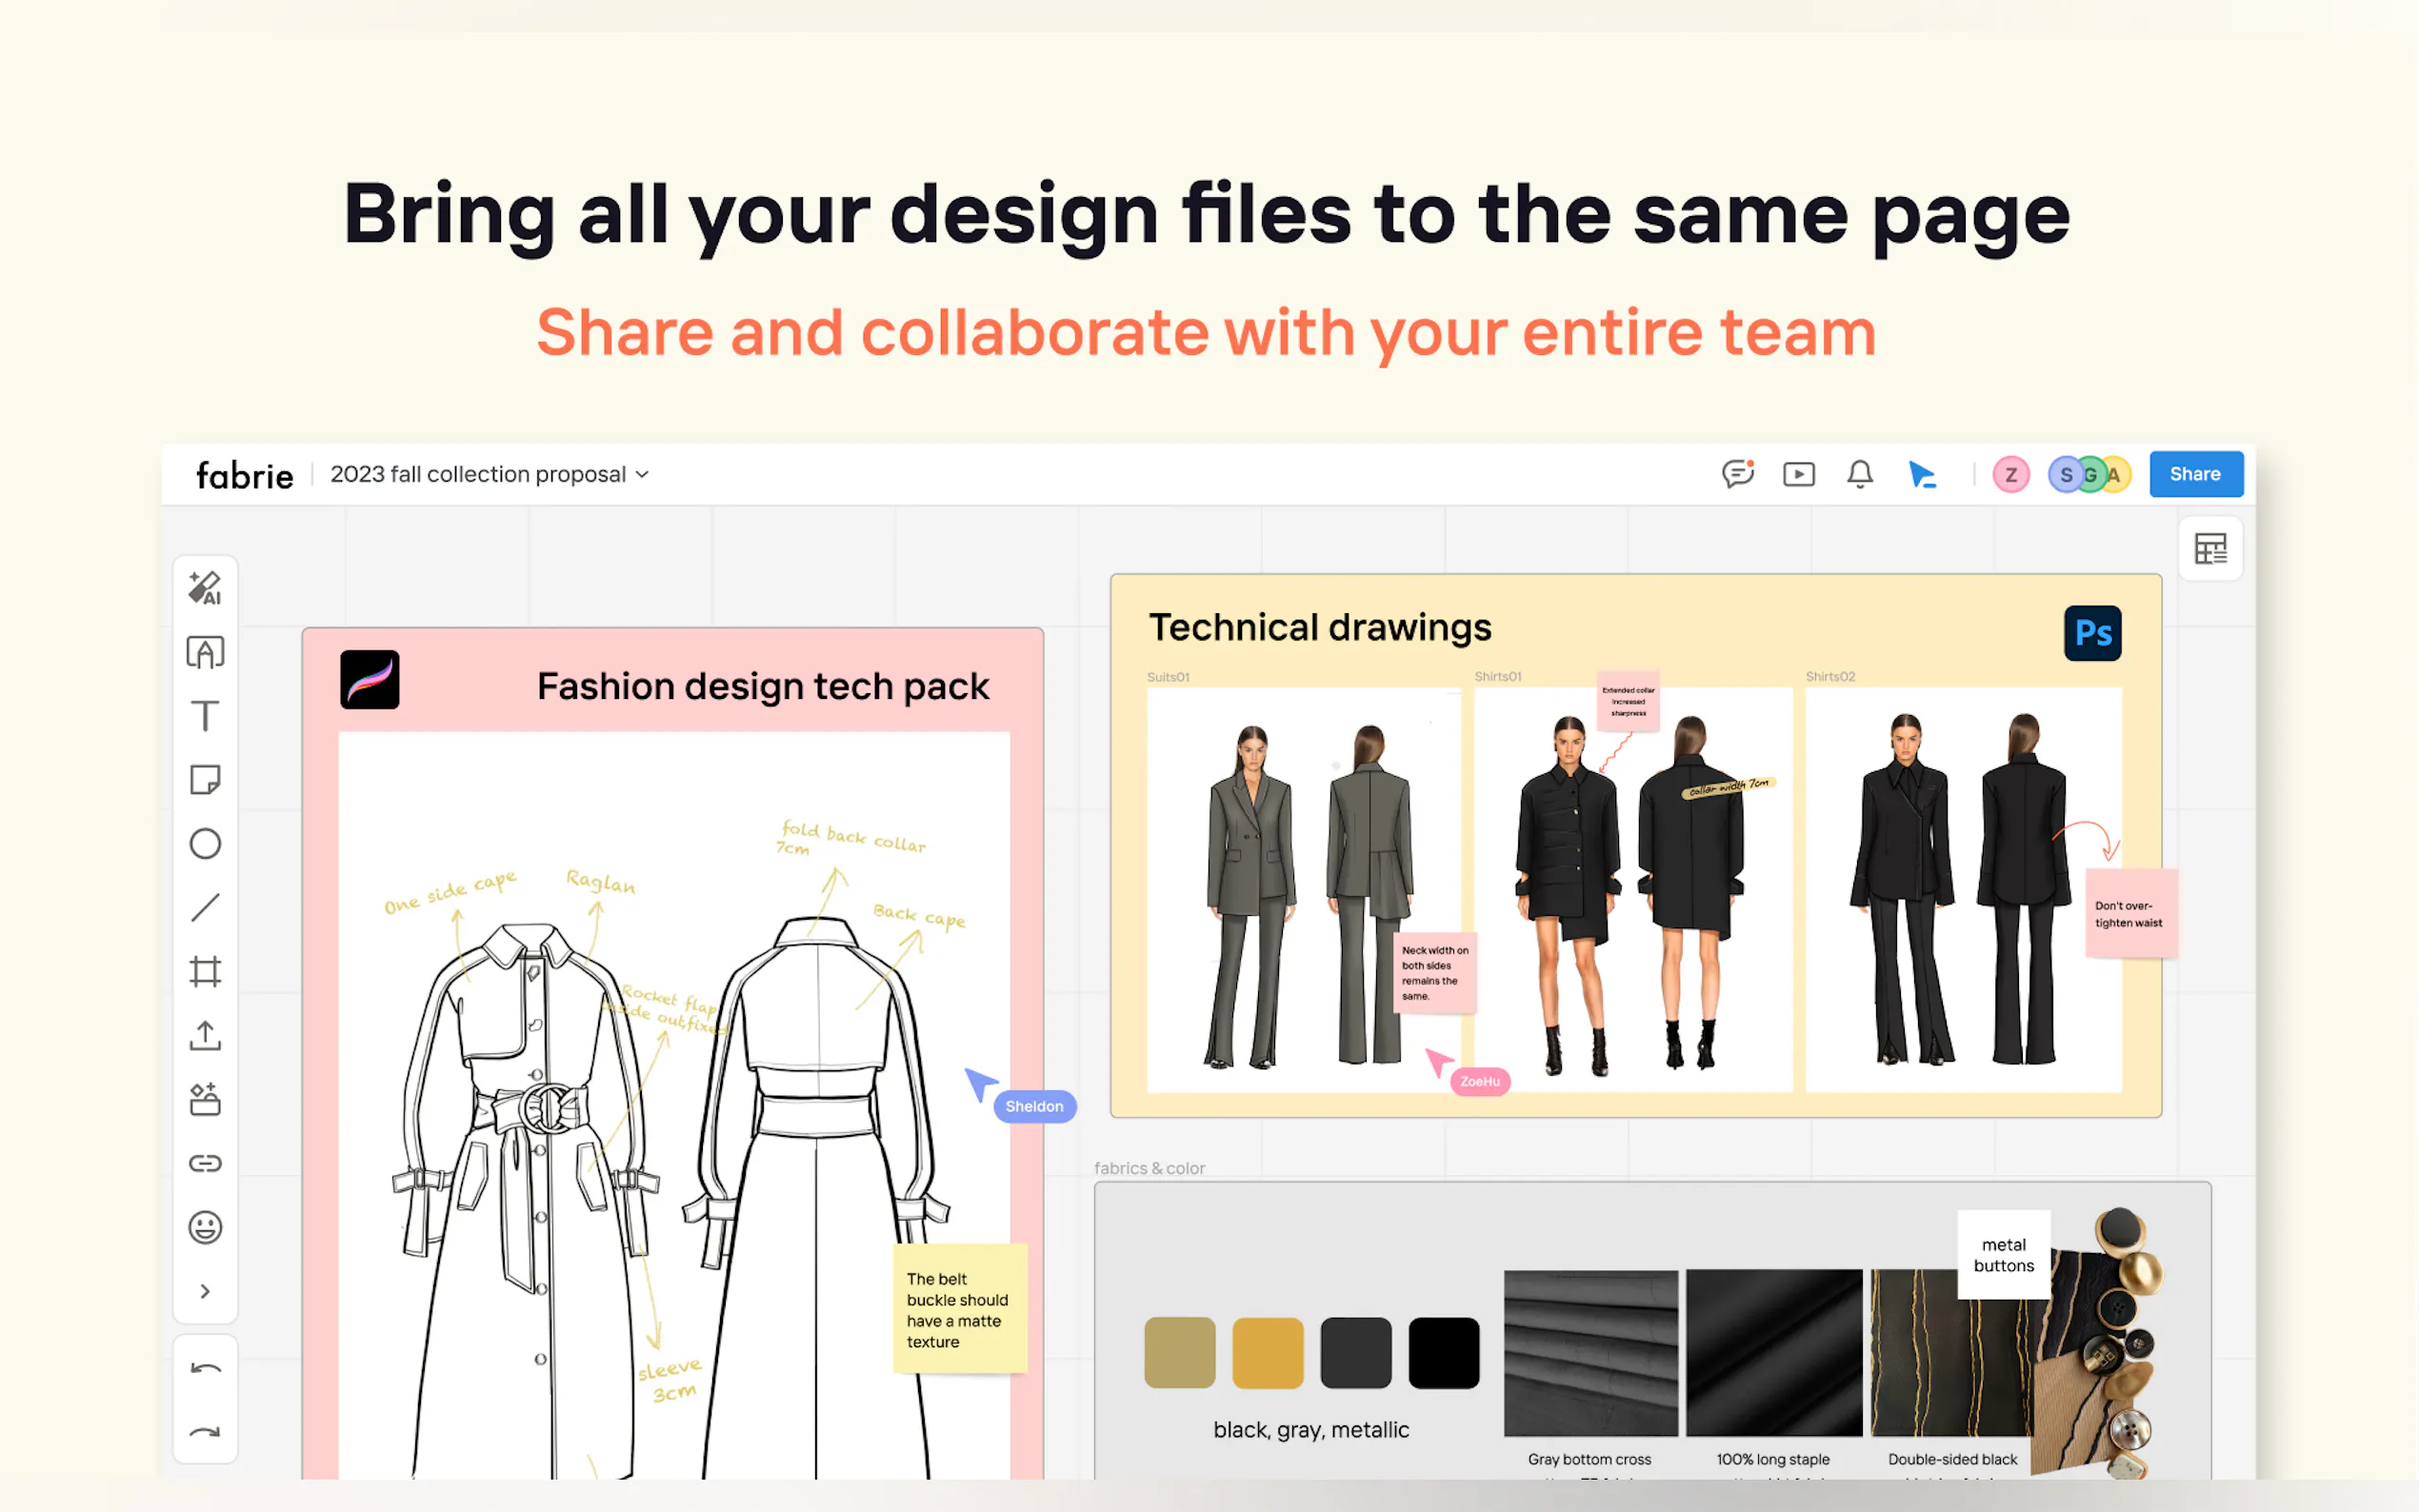This screenshot has height=1512, width=2419.
Task: Click the 'Raglan' handwritten annotation
Action: tap(600, 881)
